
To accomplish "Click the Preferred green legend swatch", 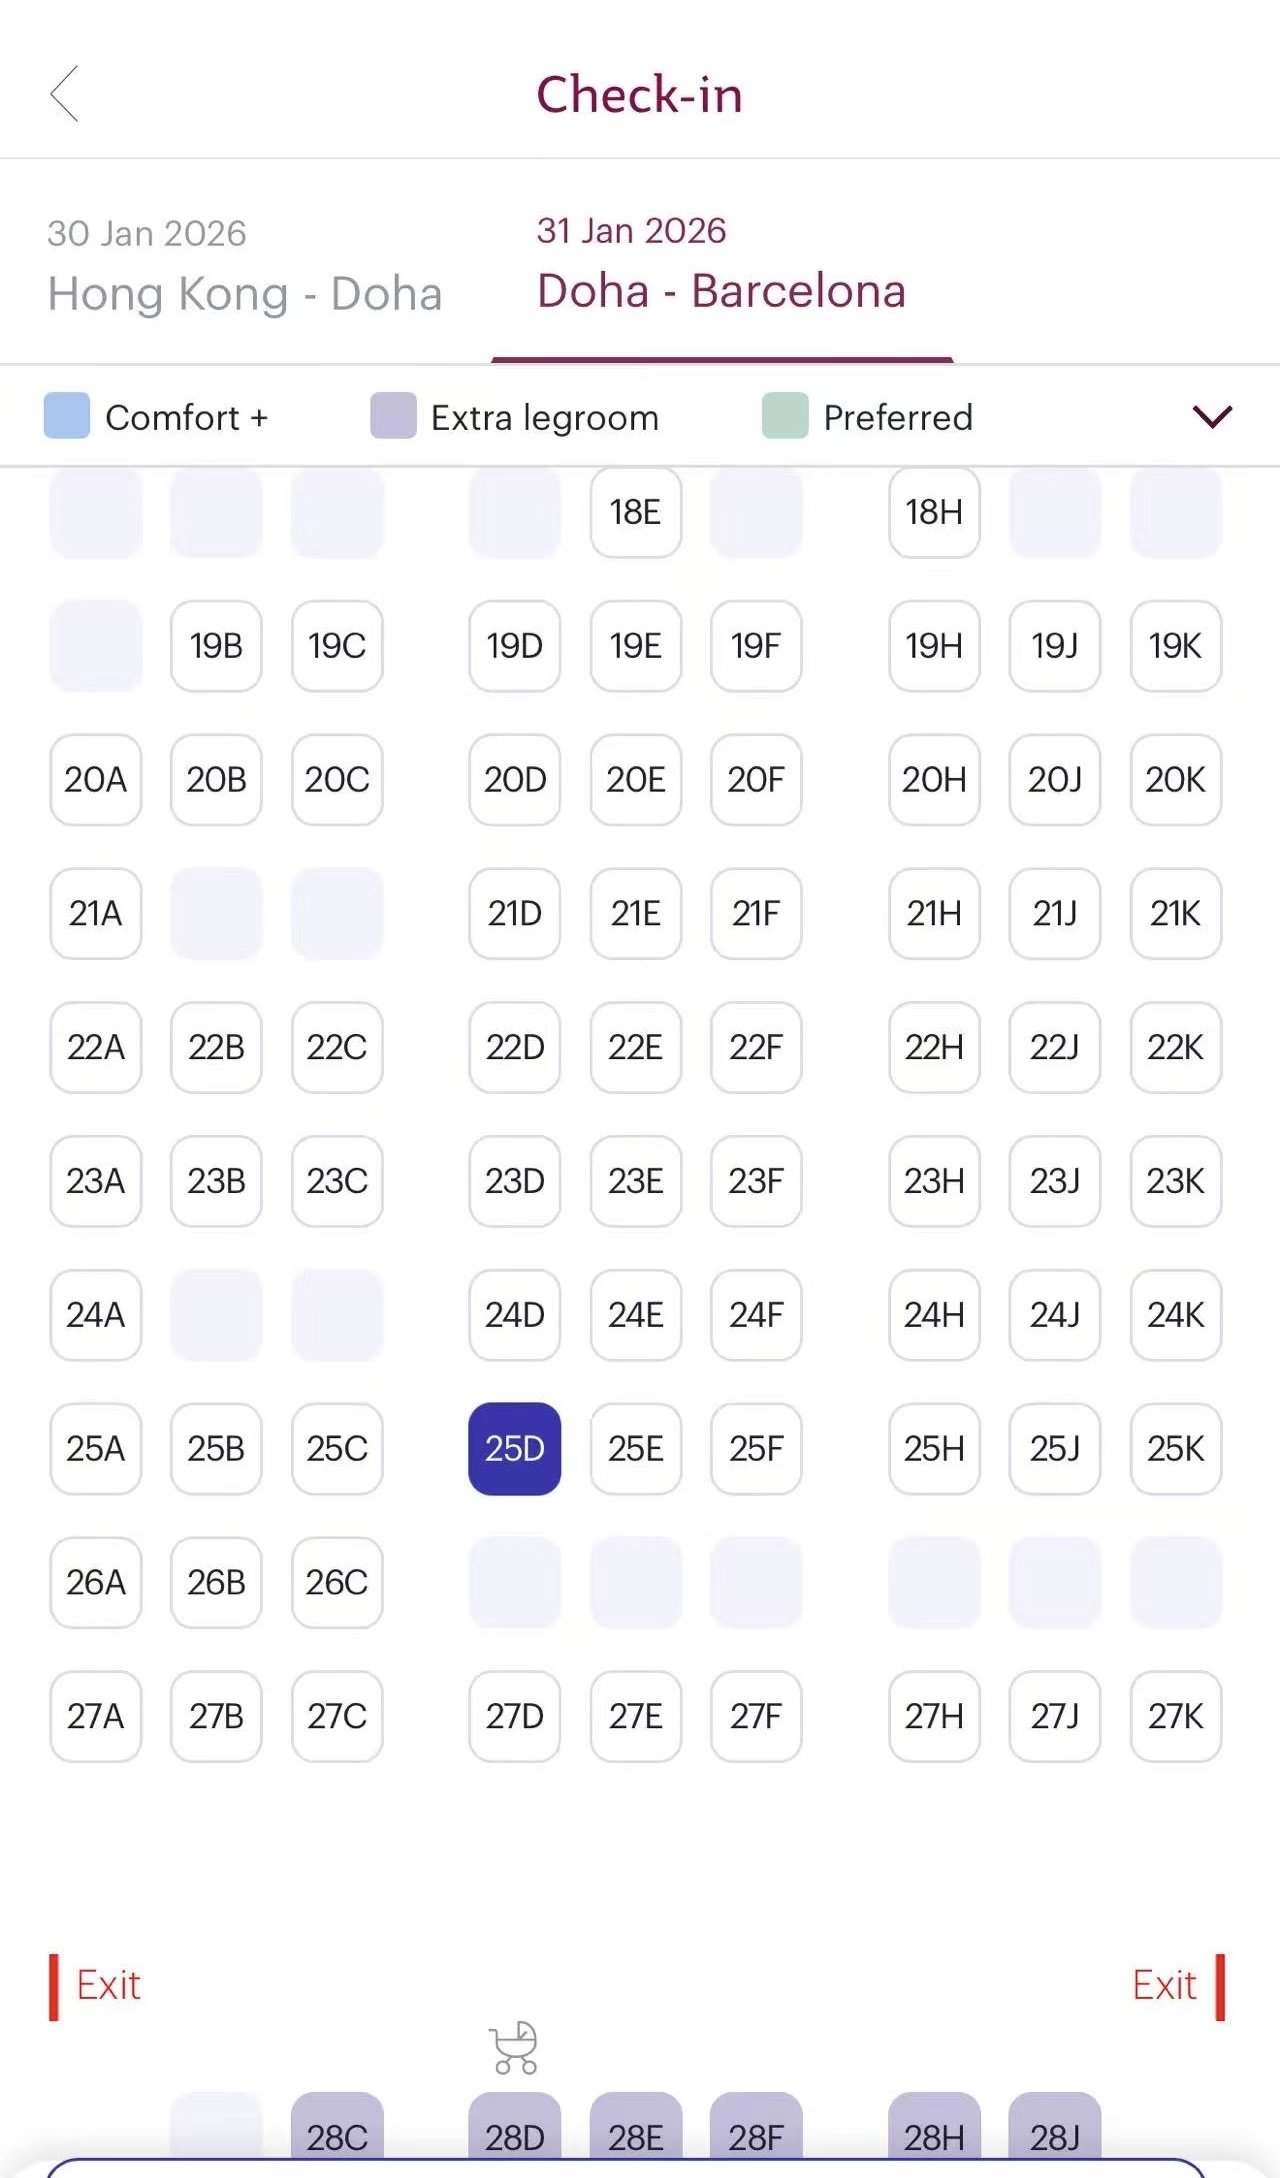I will 785,416.
